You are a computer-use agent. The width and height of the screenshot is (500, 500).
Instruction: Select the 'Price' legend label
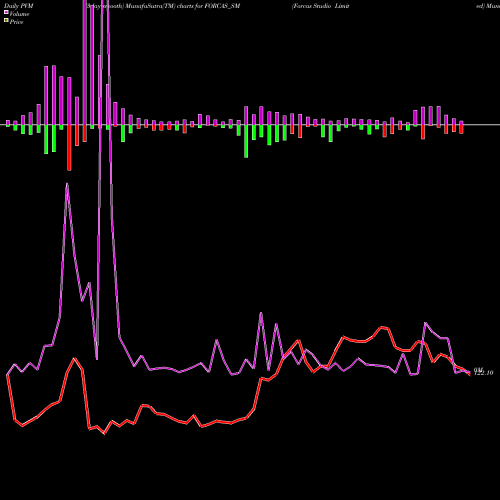point(17,22)
